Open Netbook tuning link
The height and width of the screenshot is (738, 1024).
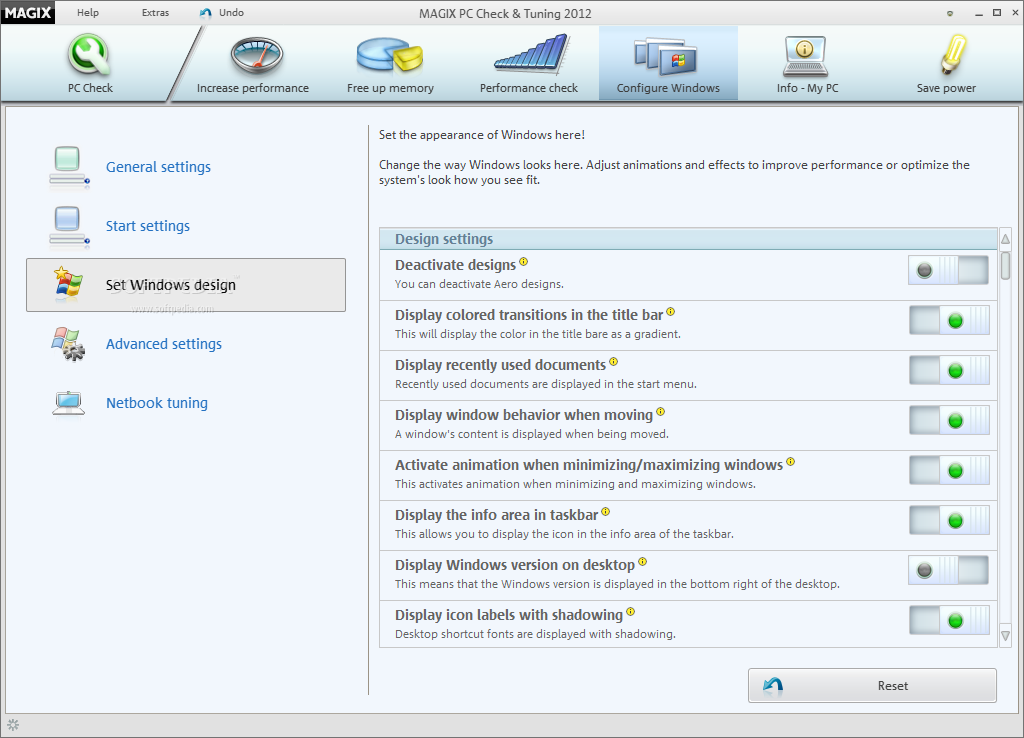[x=157, y=403]
